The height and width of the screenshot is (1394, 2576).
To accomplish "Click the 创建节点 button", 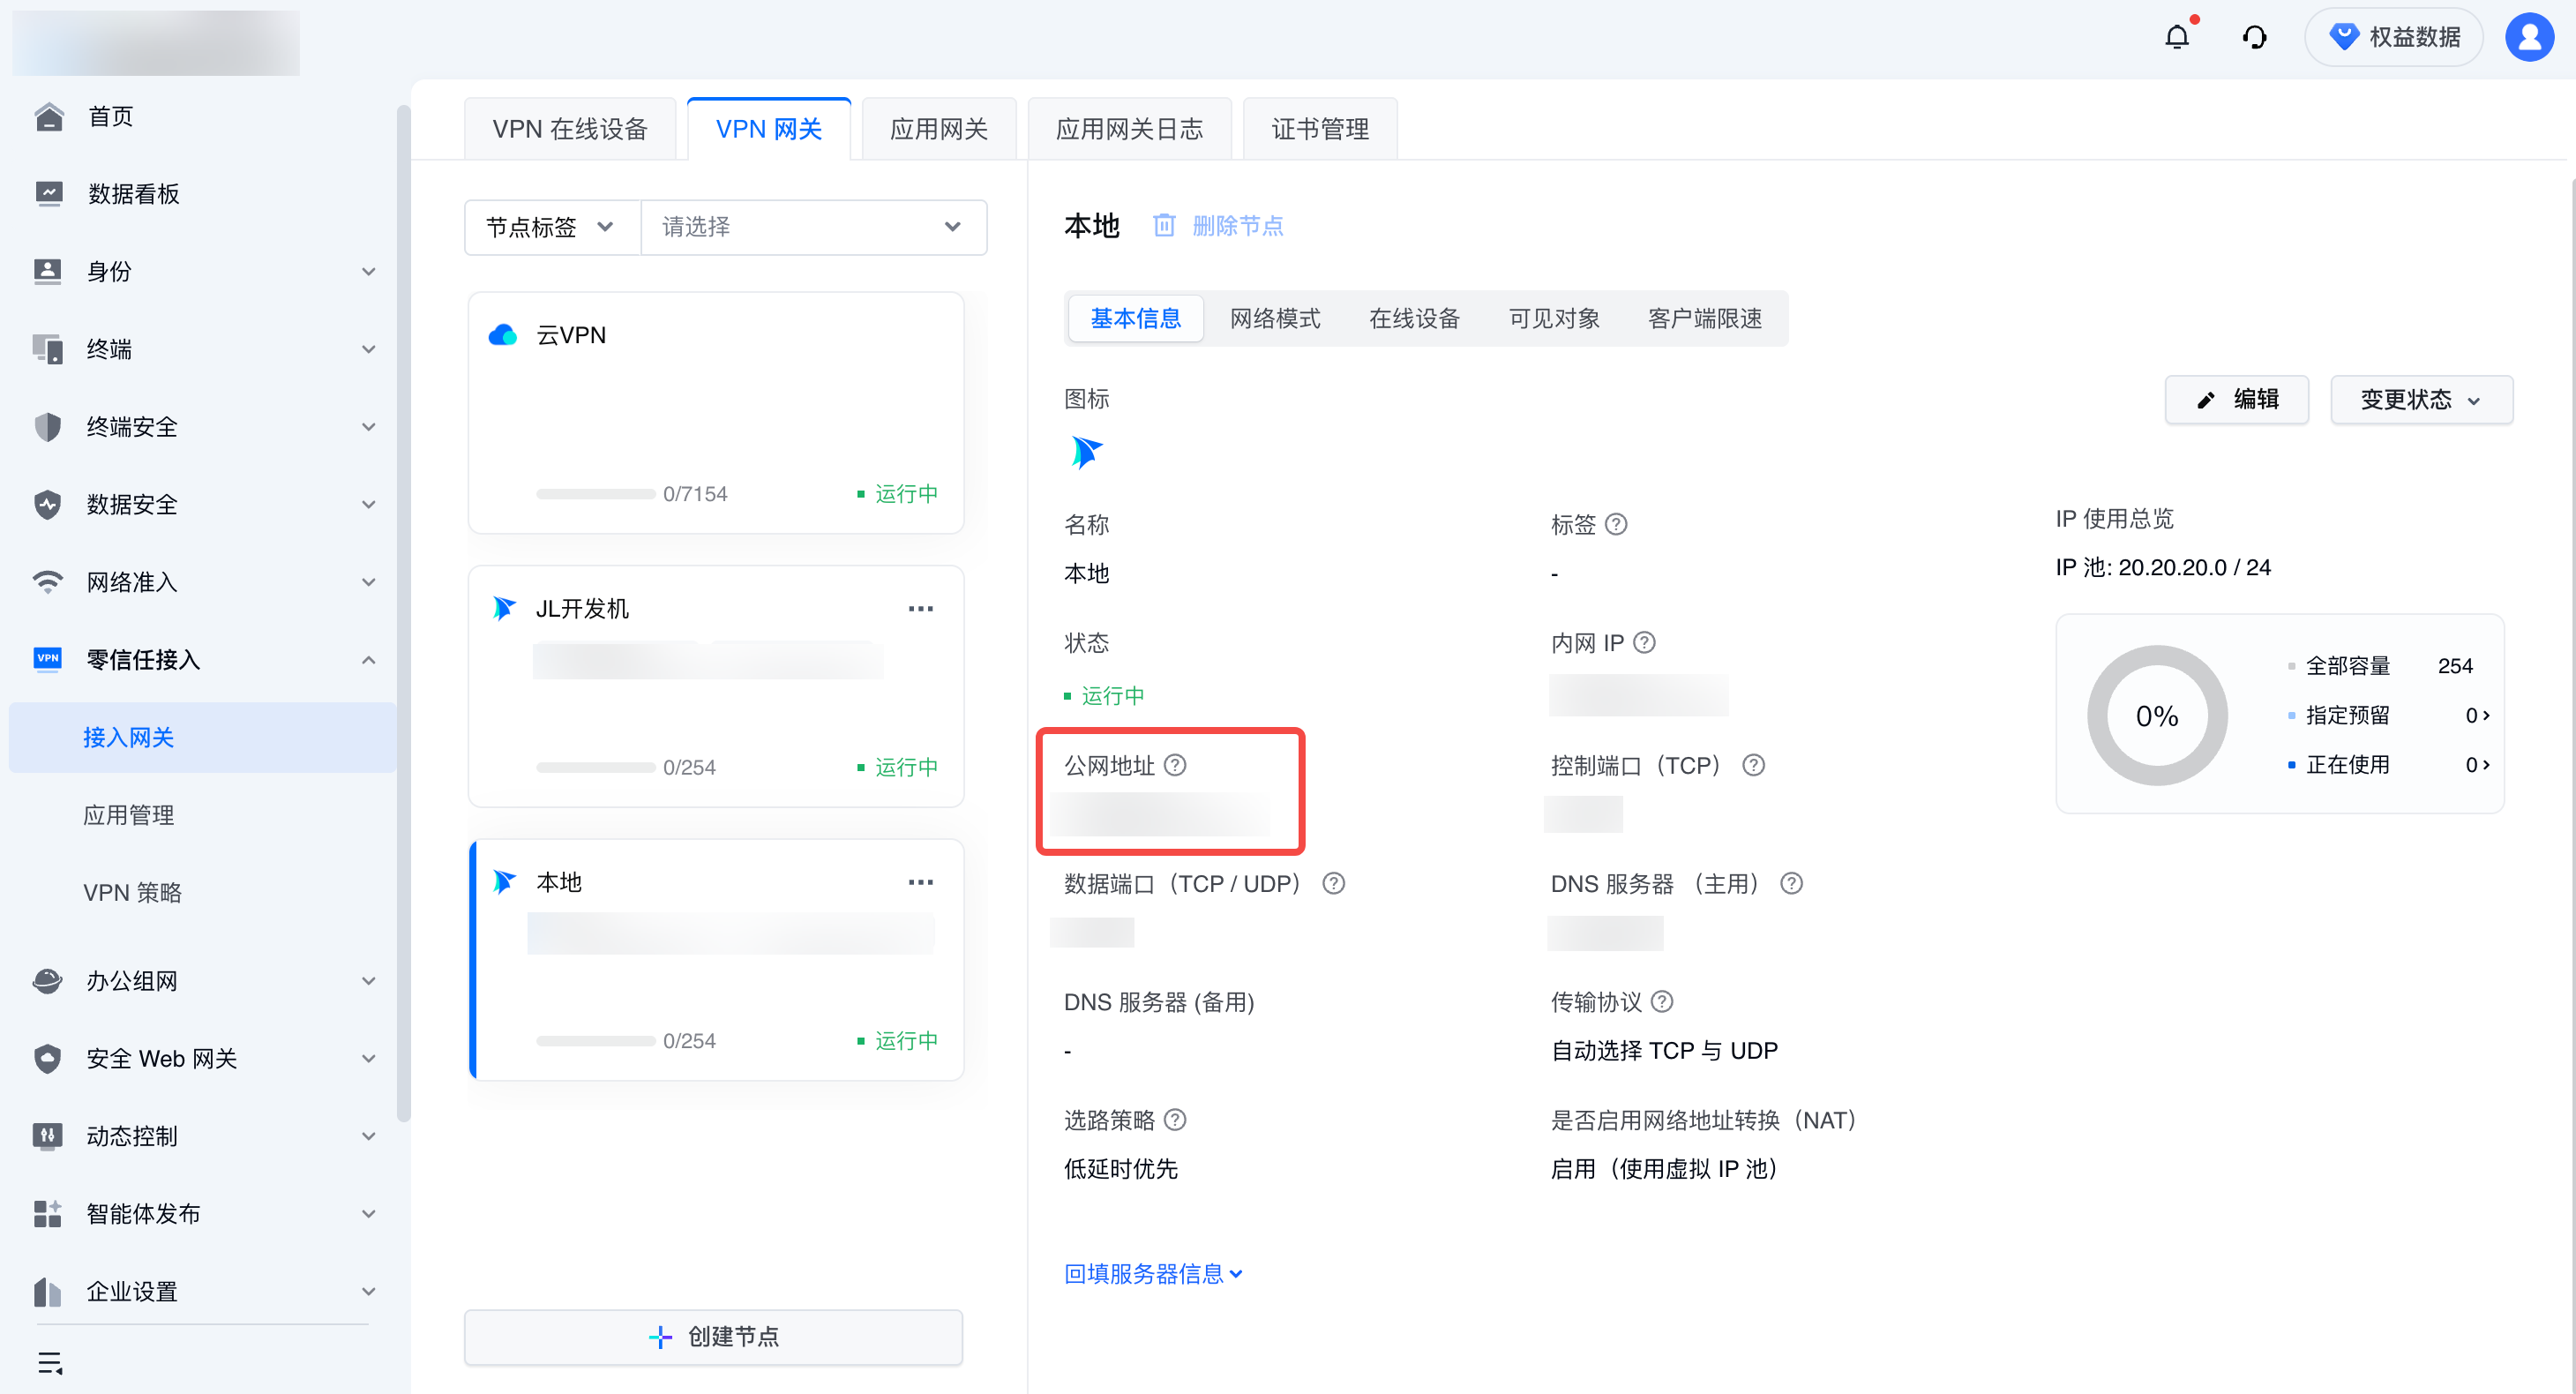I will pyautogui.click(x=713, y=1336).
